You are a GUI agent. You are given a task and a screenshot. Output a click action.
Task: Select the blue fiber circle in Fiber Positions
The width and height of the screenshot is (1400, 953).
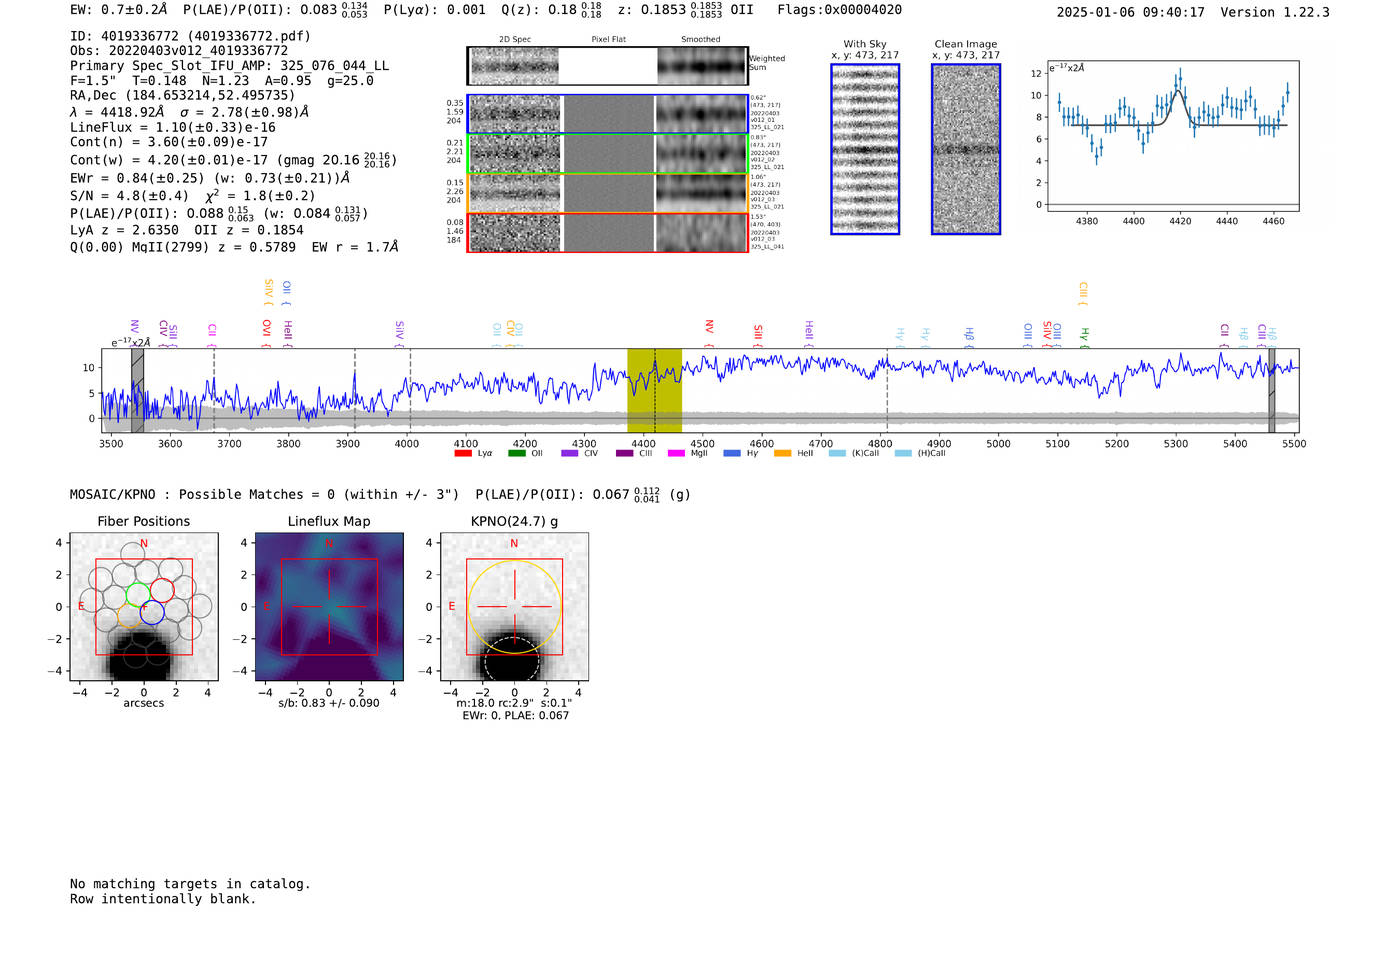point(152,613)
